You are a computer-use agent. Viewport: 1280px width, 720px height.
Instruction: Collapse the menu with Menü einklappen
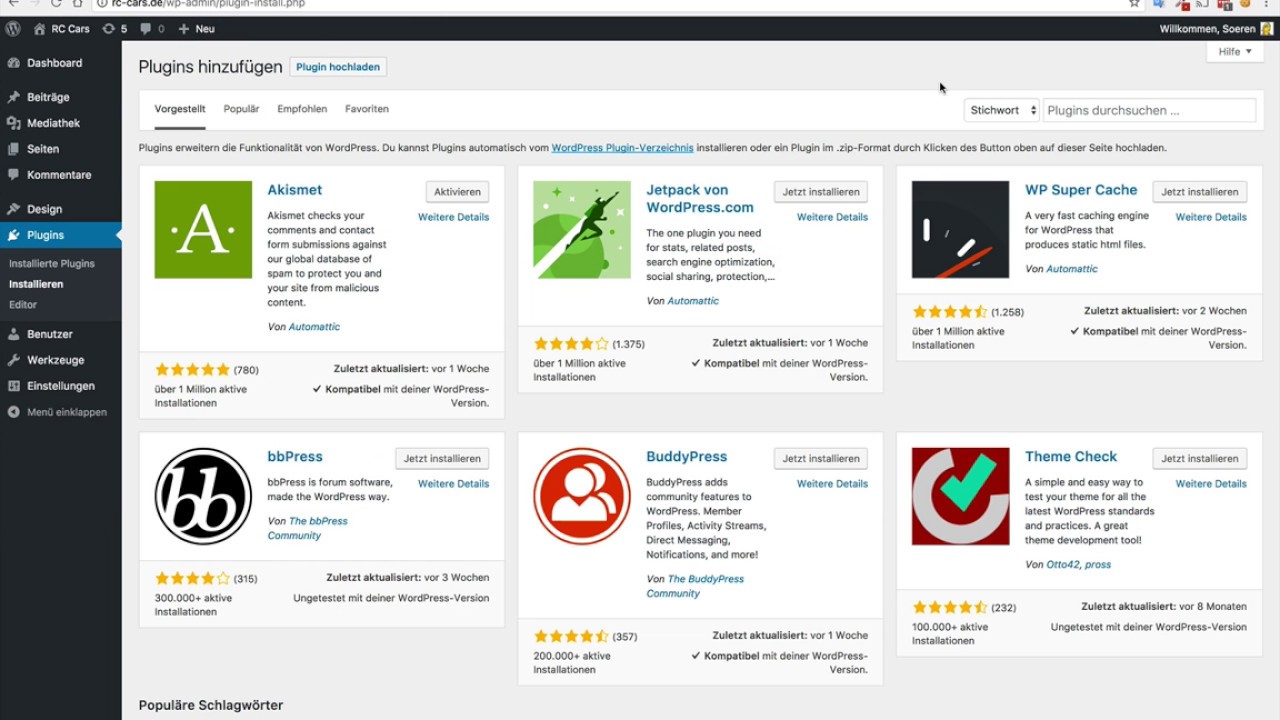tap(61, 412)
